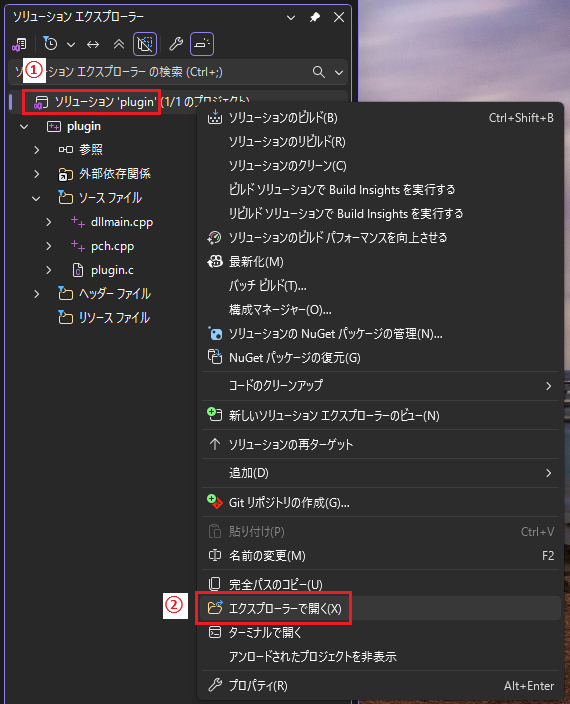Click the 完全パスのコピー copy icon
Image resolution: width=570 pixels, height=704 pixels.
click(x=215, y=584)
